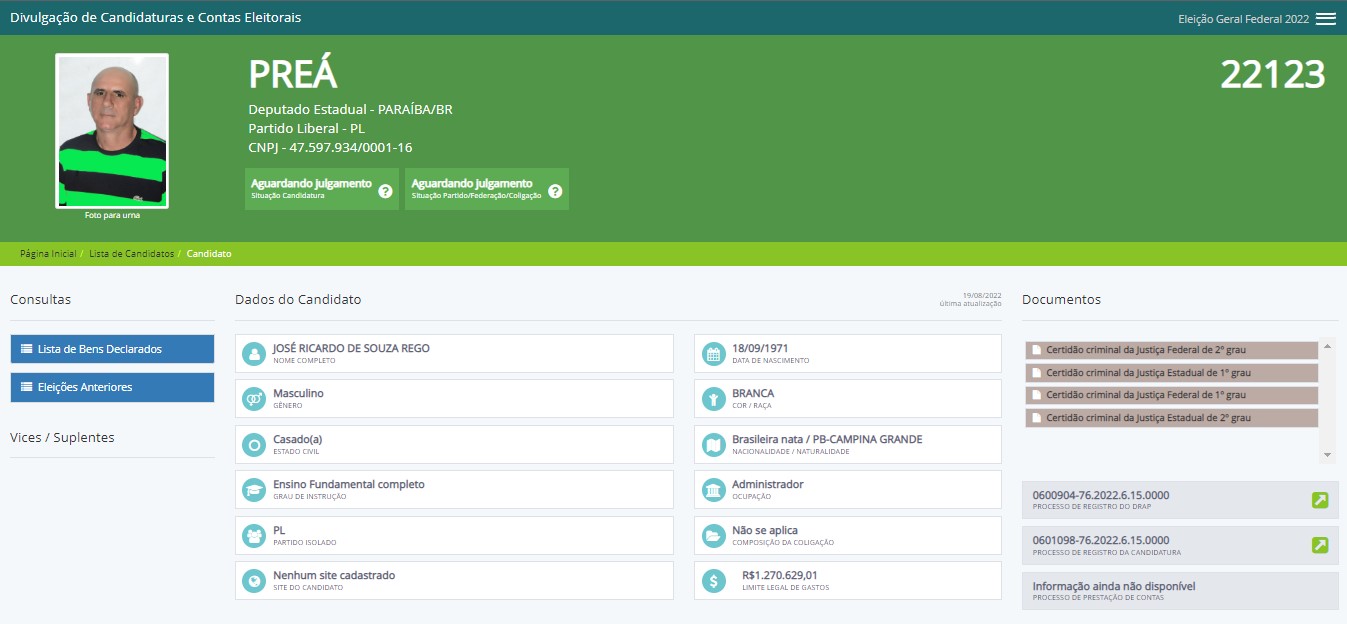Click the graduation cap education icon
Viewport: 1347px width, 624px height.
(254, 489)
